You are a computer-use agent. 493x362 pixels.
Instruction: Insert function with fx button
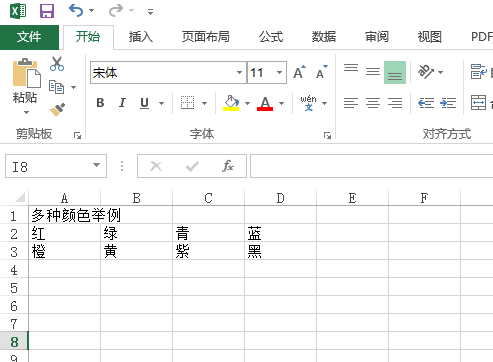[x=228, y=166]
